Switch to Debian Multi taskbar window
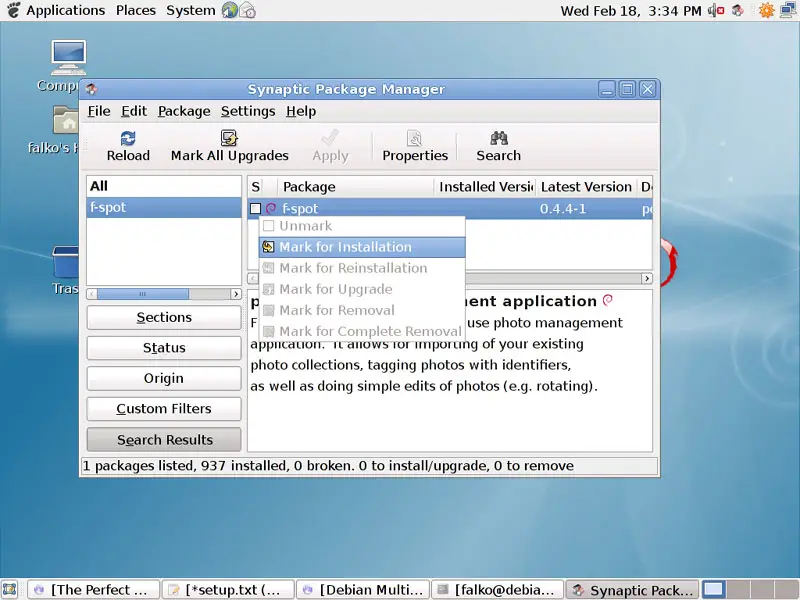 pos(363,590)
